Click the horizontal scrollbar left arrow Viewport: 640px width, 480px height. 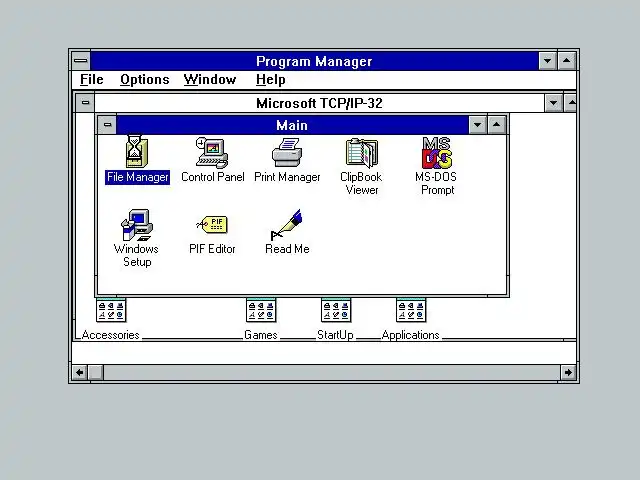pyautogui.click(x=80, y=372)
